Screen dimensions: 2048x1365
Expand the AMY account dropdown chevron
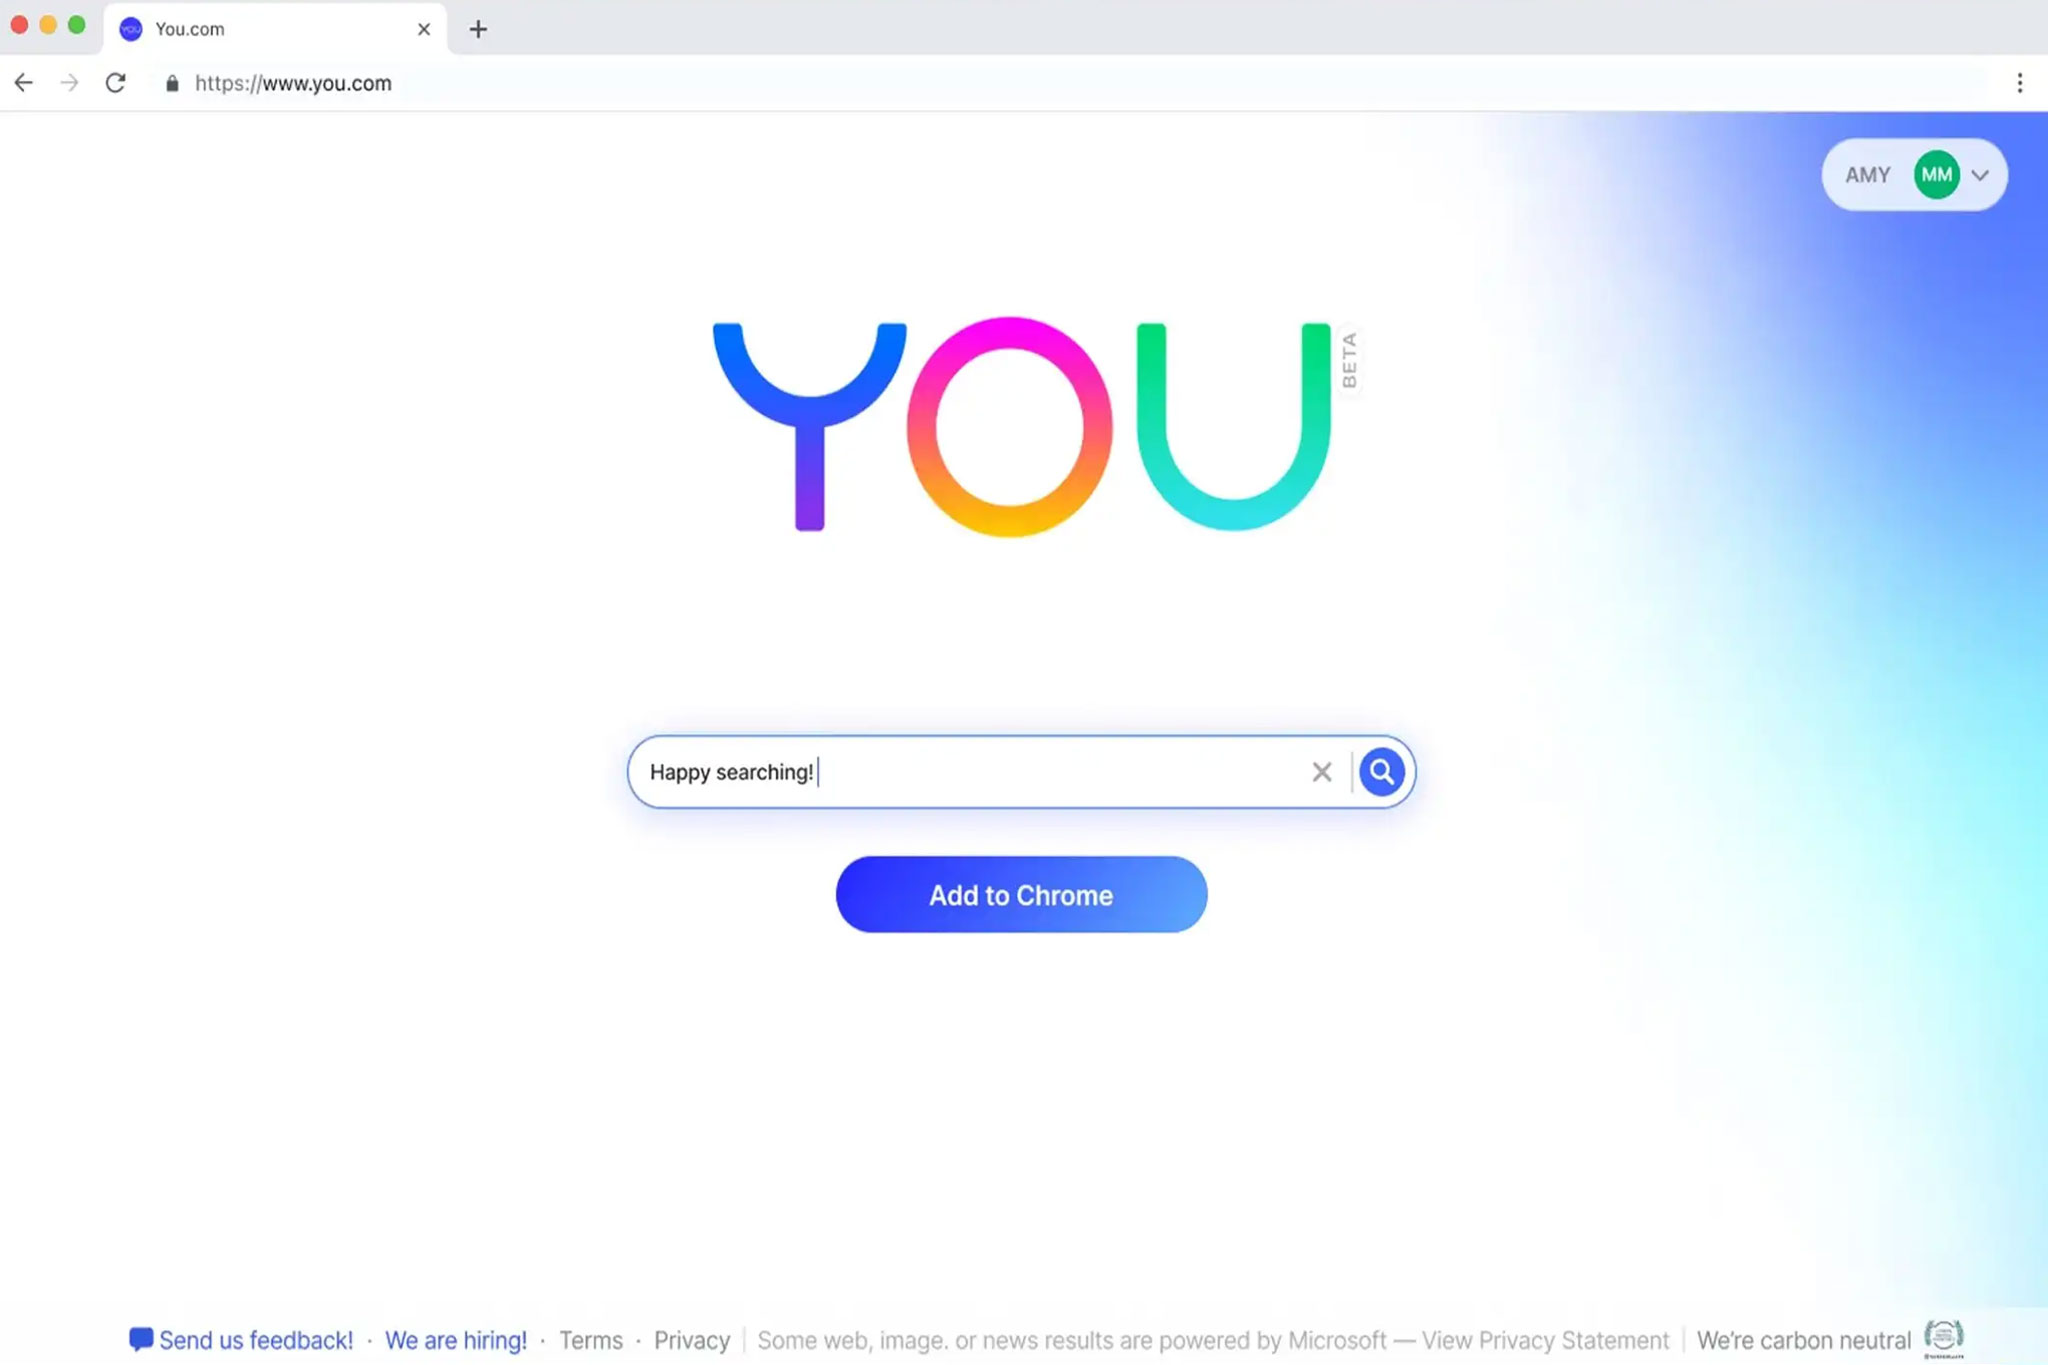click(1980, 175)
